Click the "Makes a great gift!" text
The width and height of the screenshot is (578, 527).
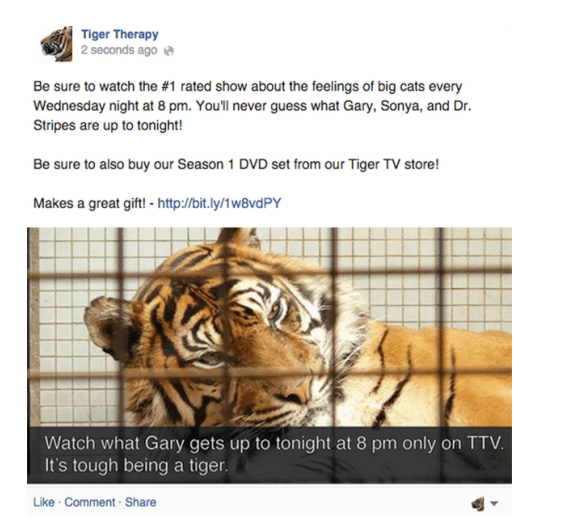coord(90,203)
